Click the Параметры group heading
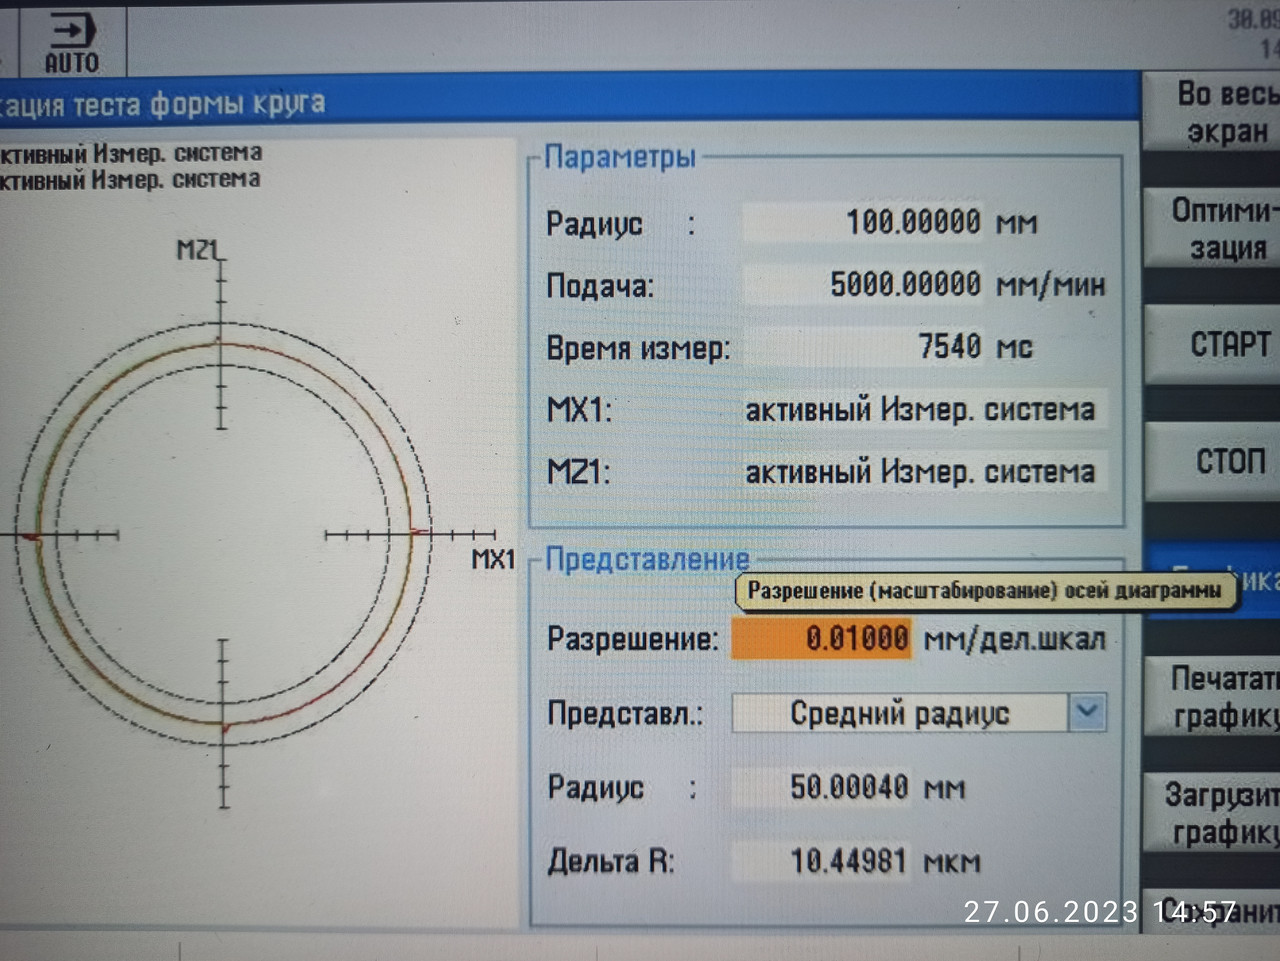 click(620, 157)
